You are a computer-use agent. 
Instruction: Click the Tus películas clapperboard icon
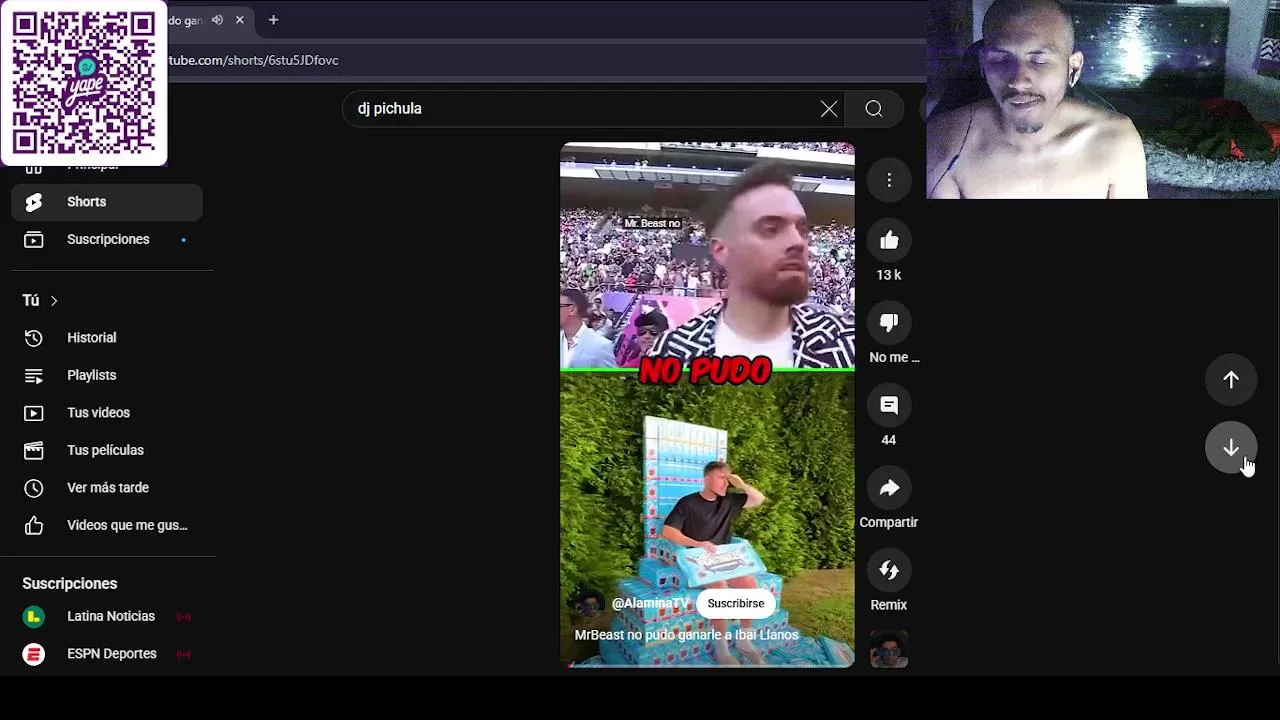tap(34, 451)
